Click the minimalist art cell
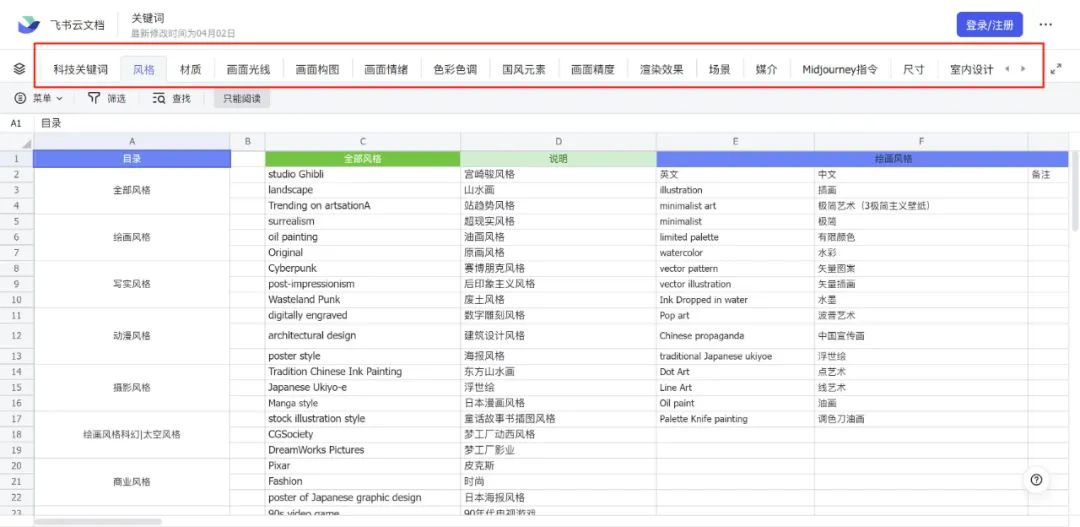Screen dimensions: 1080x527 point(736,205)
